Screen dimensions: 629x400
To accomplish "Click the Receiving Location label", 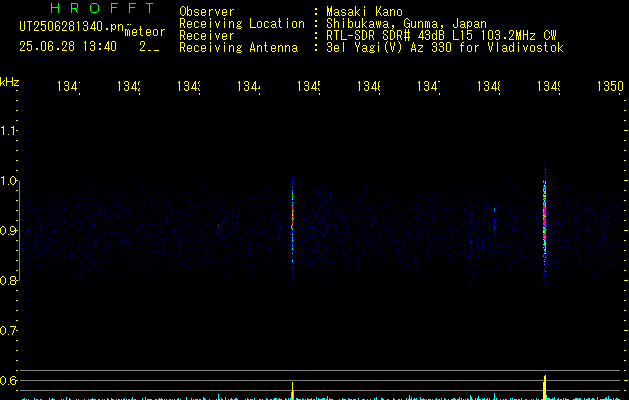I will 242,24.
